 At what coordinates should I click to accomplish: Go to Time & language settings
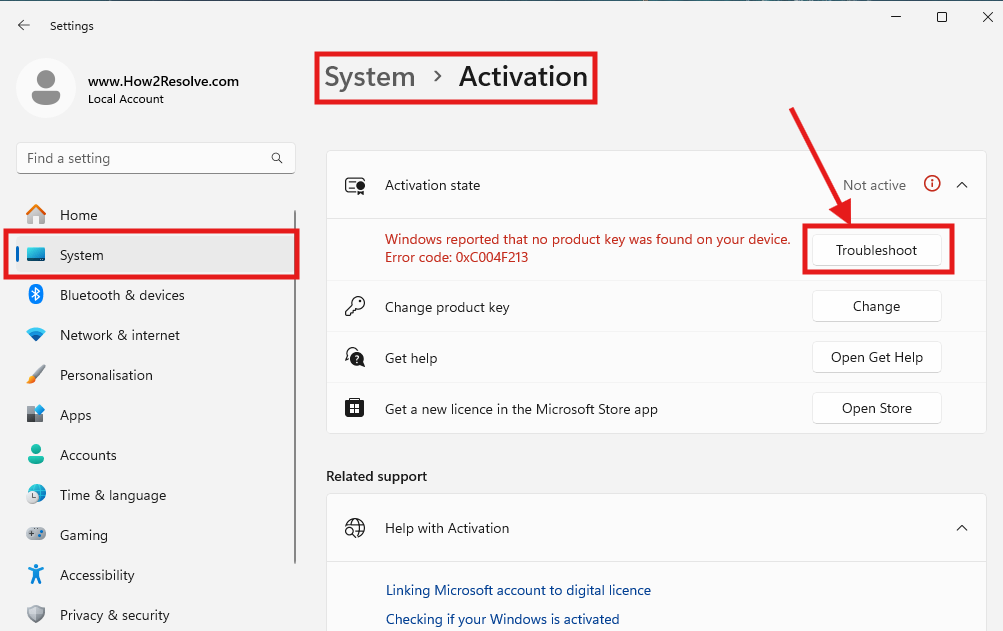[x=153, y=495]
